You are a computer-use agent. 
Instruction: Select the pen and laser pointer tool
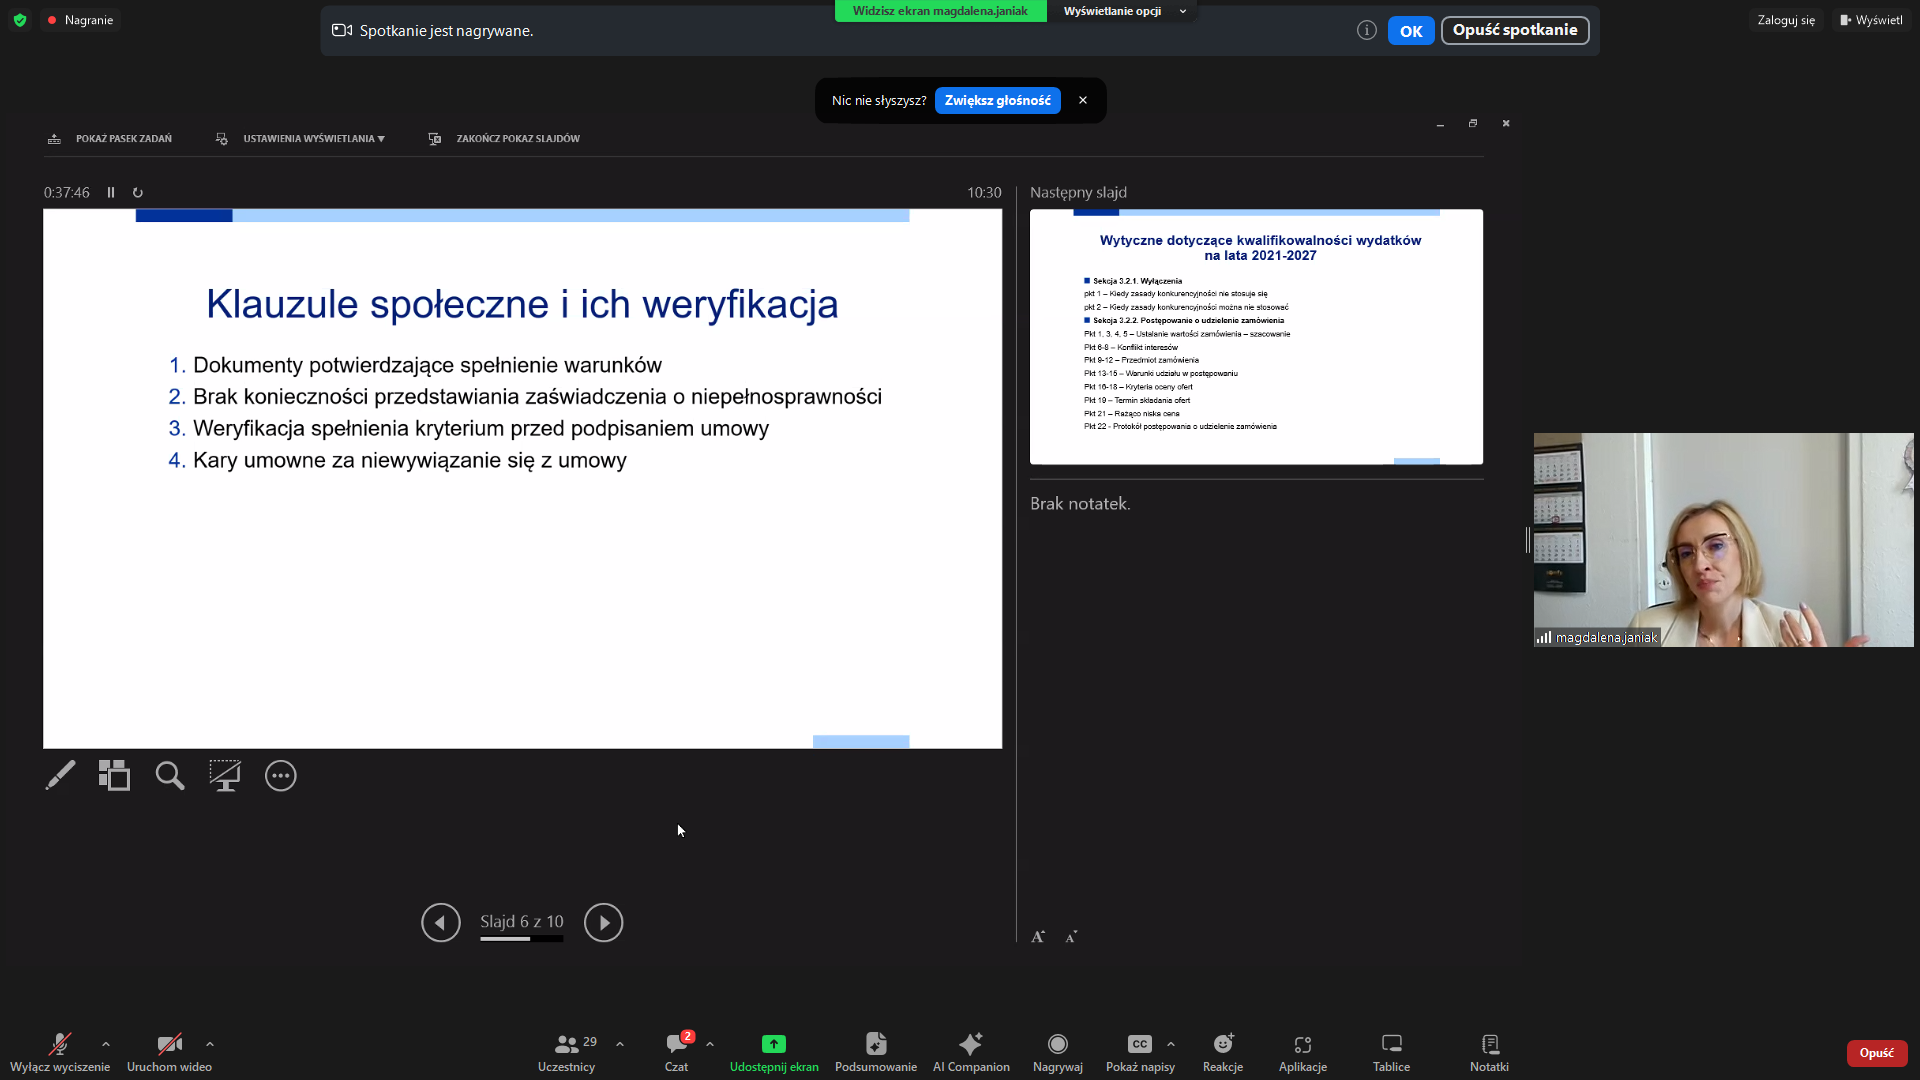coord(60,775)
